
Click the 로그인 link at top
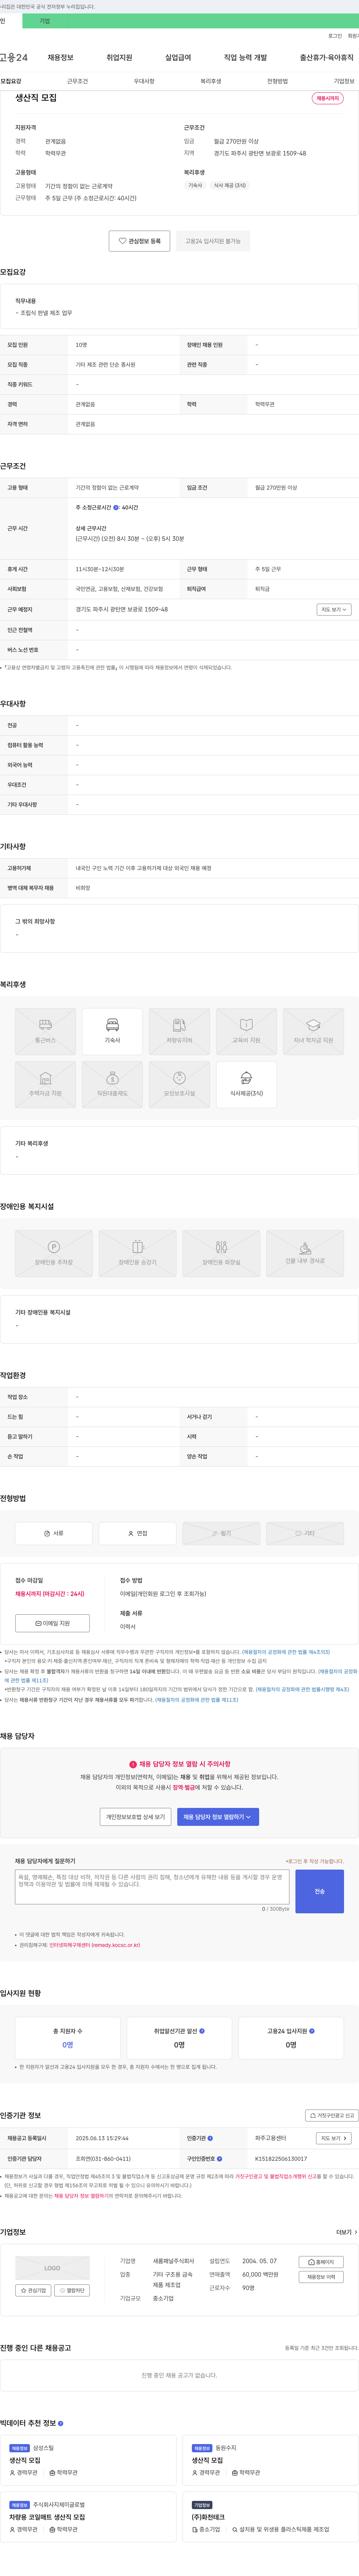coord(335,36)
